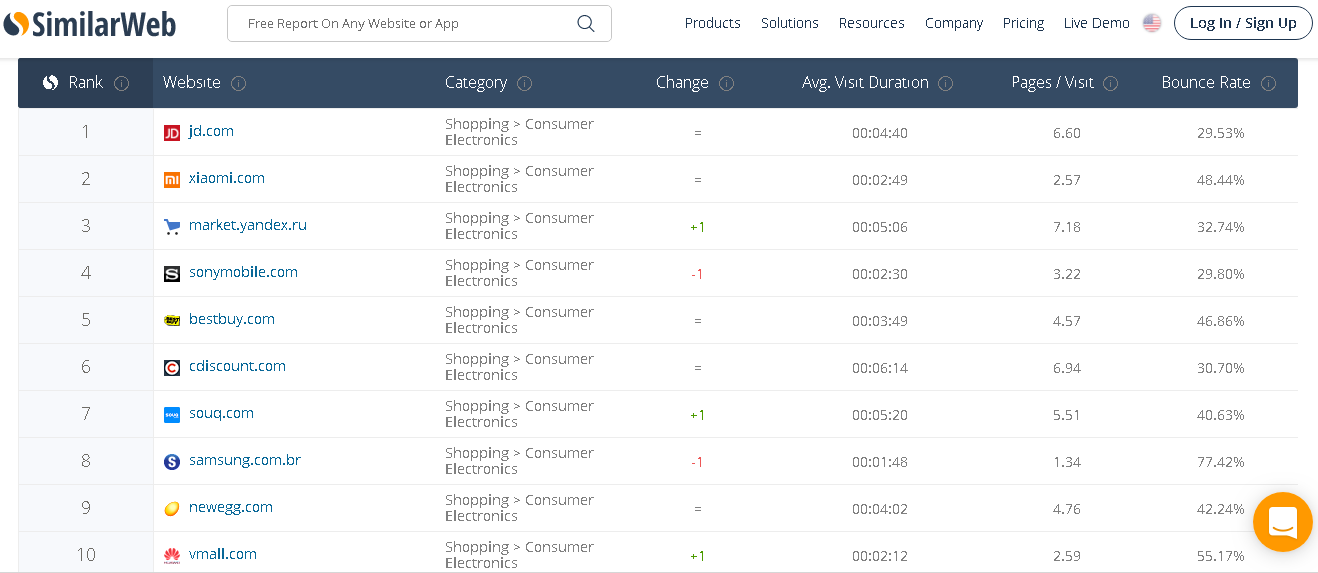The height and width of the screenshot is (573, 1318).
Task: Open the sonymobile.com link
Action: click(x=243, y=272)
